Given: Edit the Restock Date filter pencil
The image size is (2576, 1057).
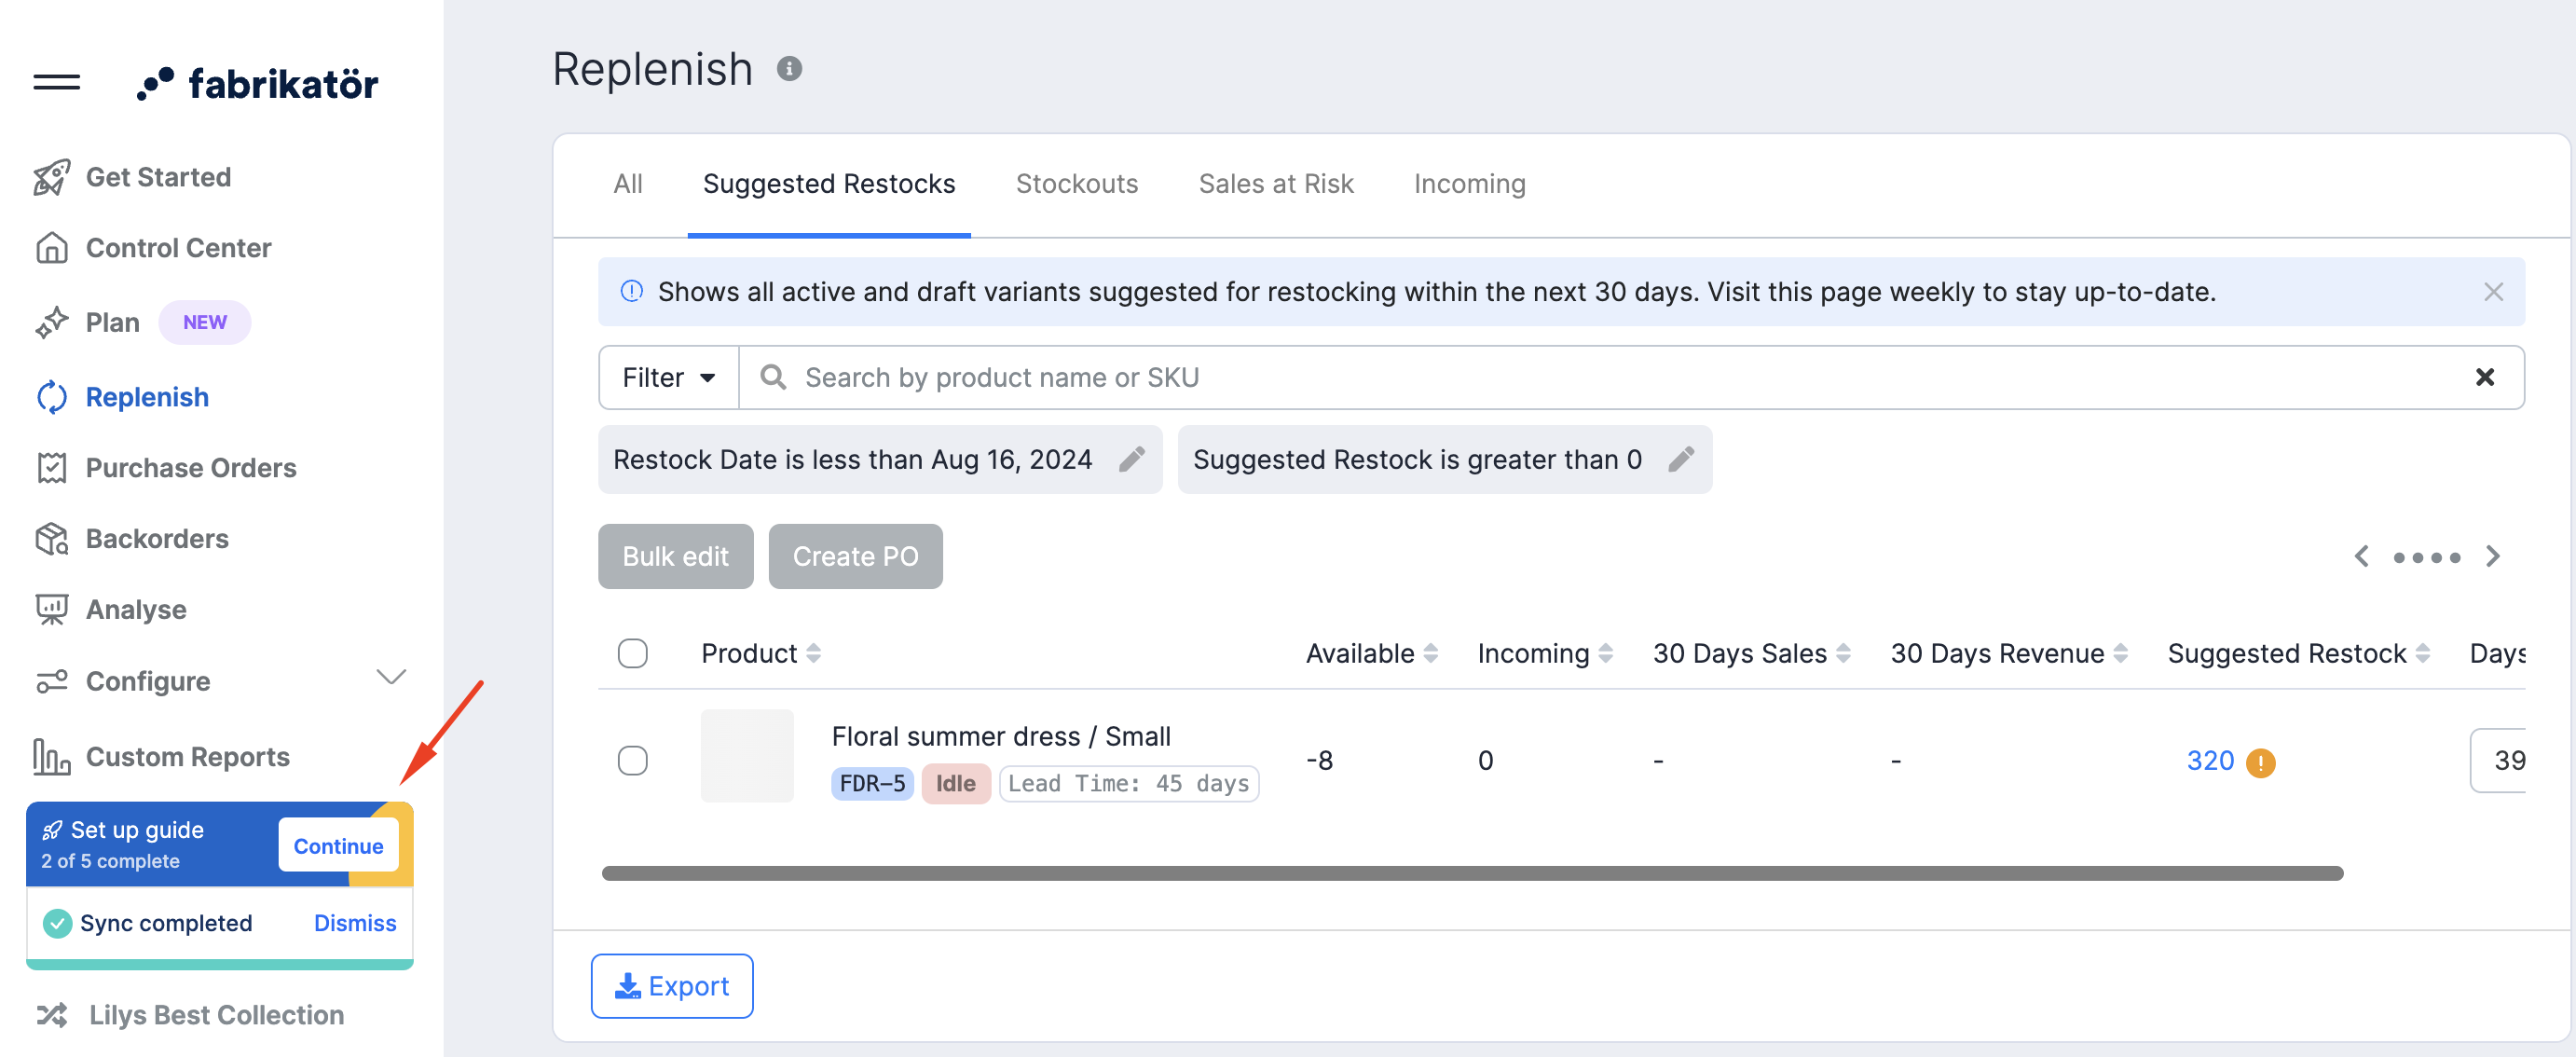Looking at the screenshot, I should pyautogui.click(x=1131, y=459).
